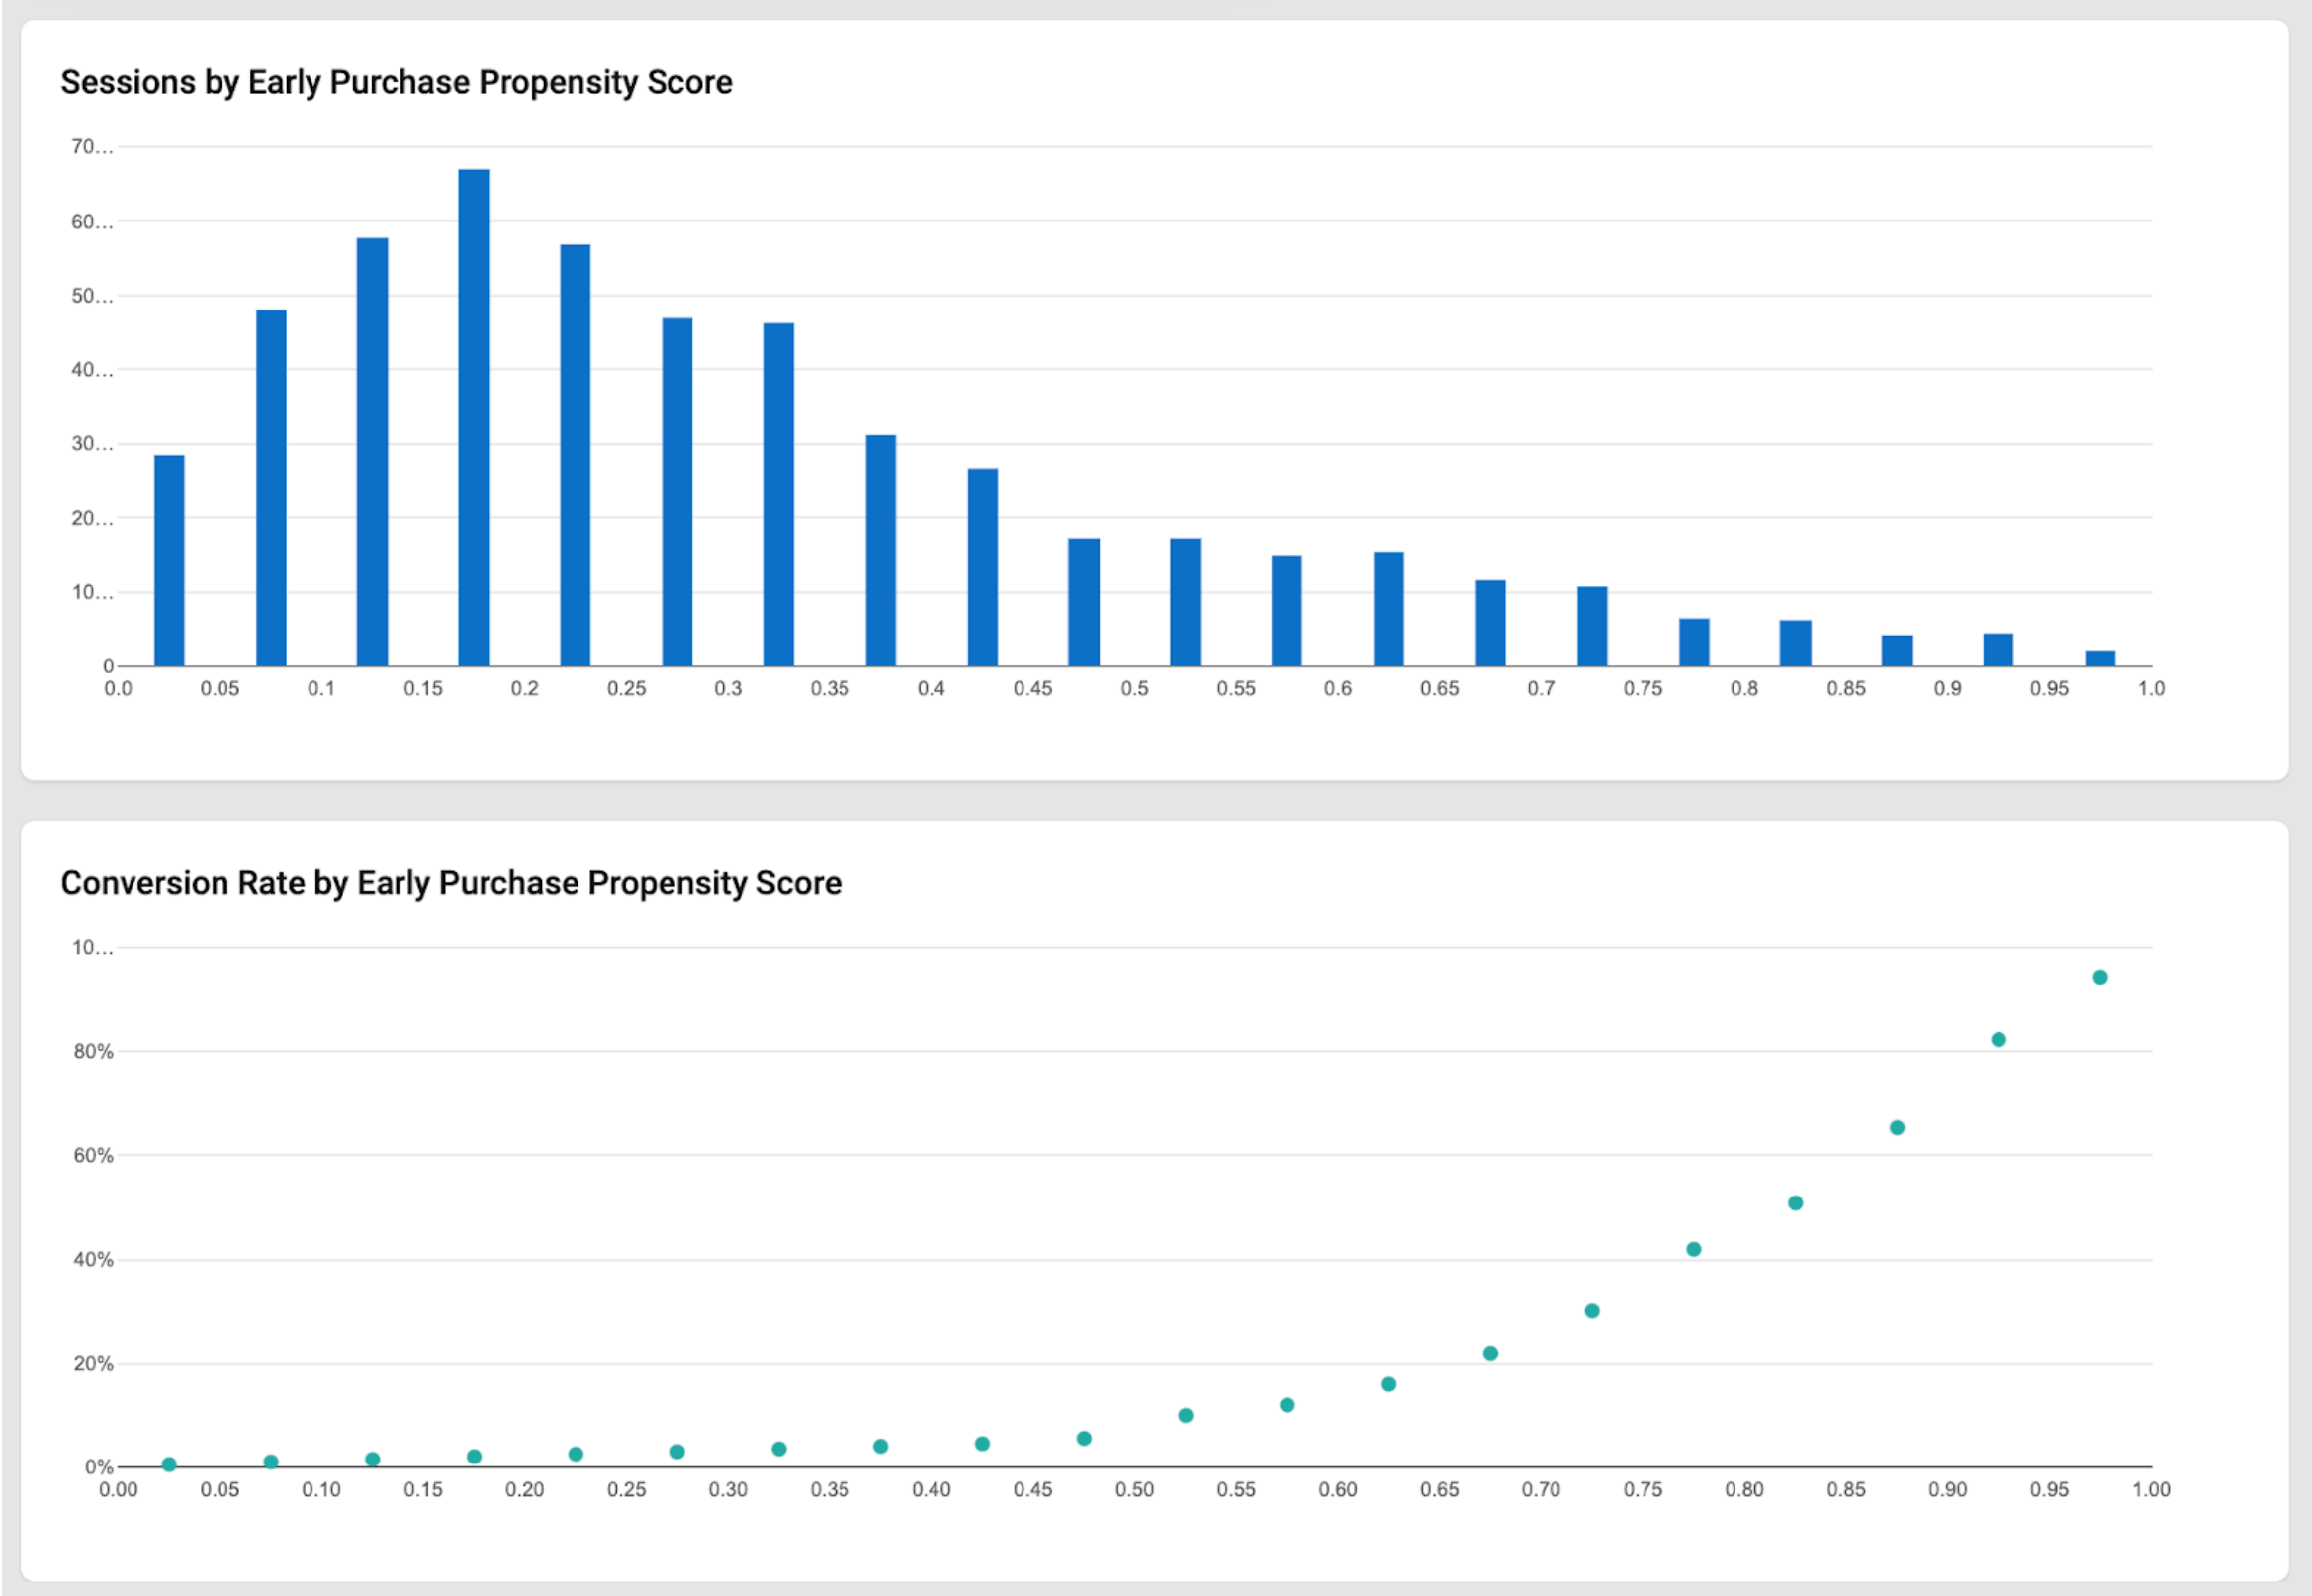Image resolution: width=2312 pixels, height=1596 pixels.
Task: Click the conversion dot between 0.45 and 0.50
Action: pos(1084,1438)
